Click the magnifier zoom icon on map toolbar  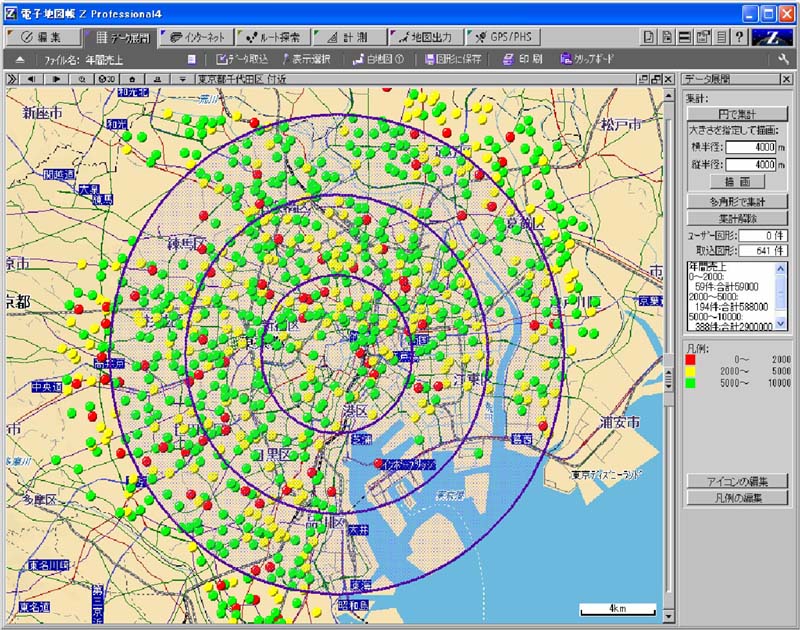click(82, 79)
